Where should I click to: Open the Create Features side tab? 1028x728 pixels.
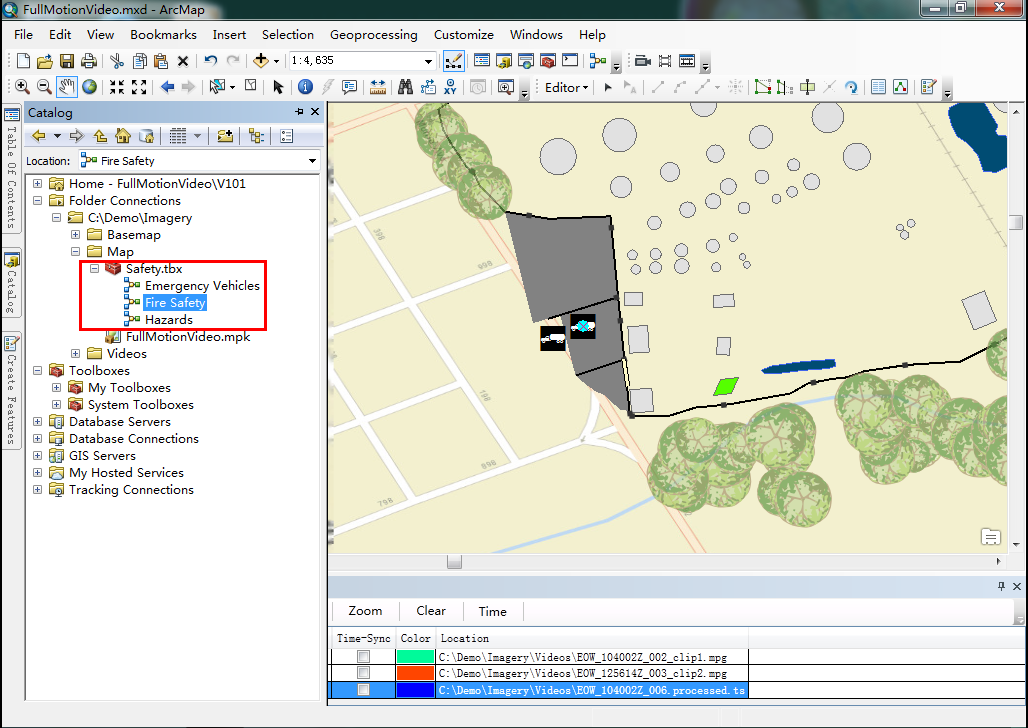[x=11, y=391]
